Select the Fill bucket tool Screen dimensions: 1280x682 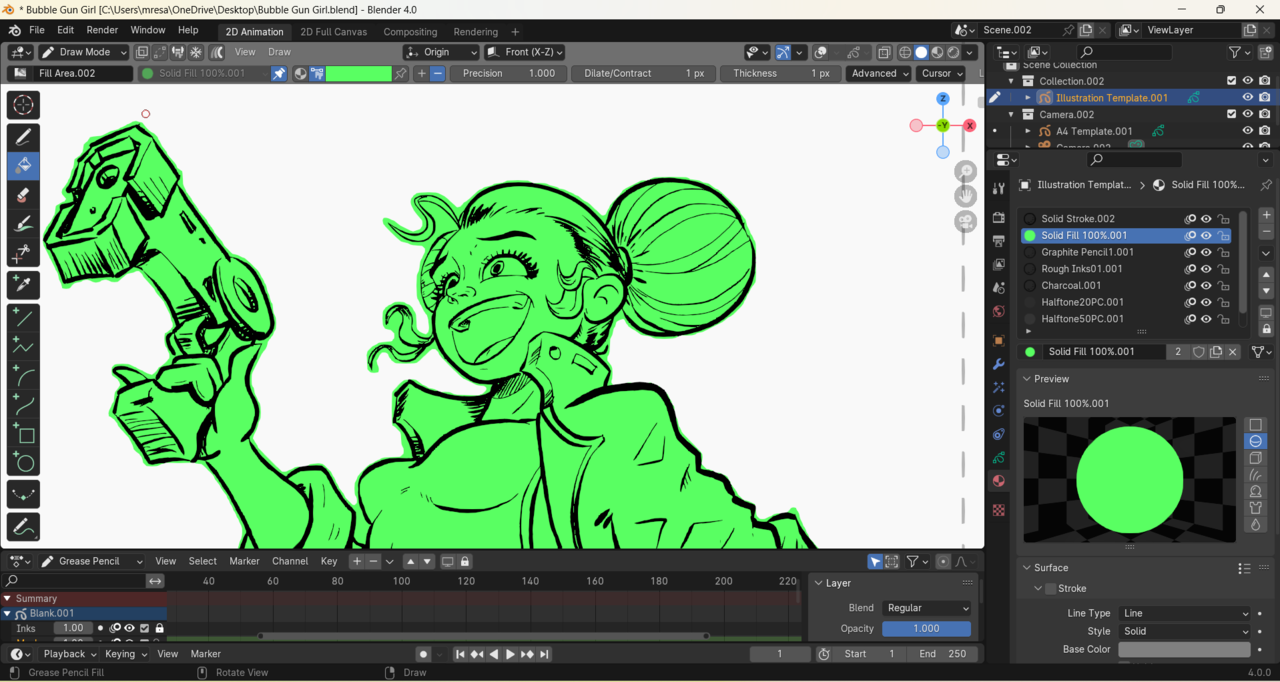23,166
